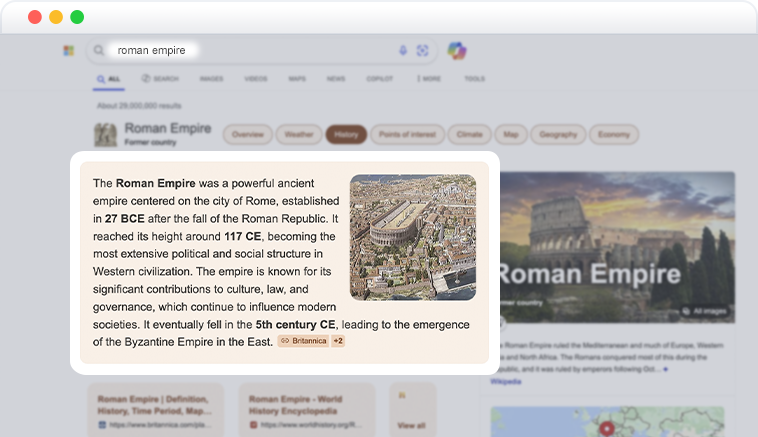The width and height of the screenshot is (758, 437).
Task: Open the map preview of Europe
Action: tap(607, 422)
